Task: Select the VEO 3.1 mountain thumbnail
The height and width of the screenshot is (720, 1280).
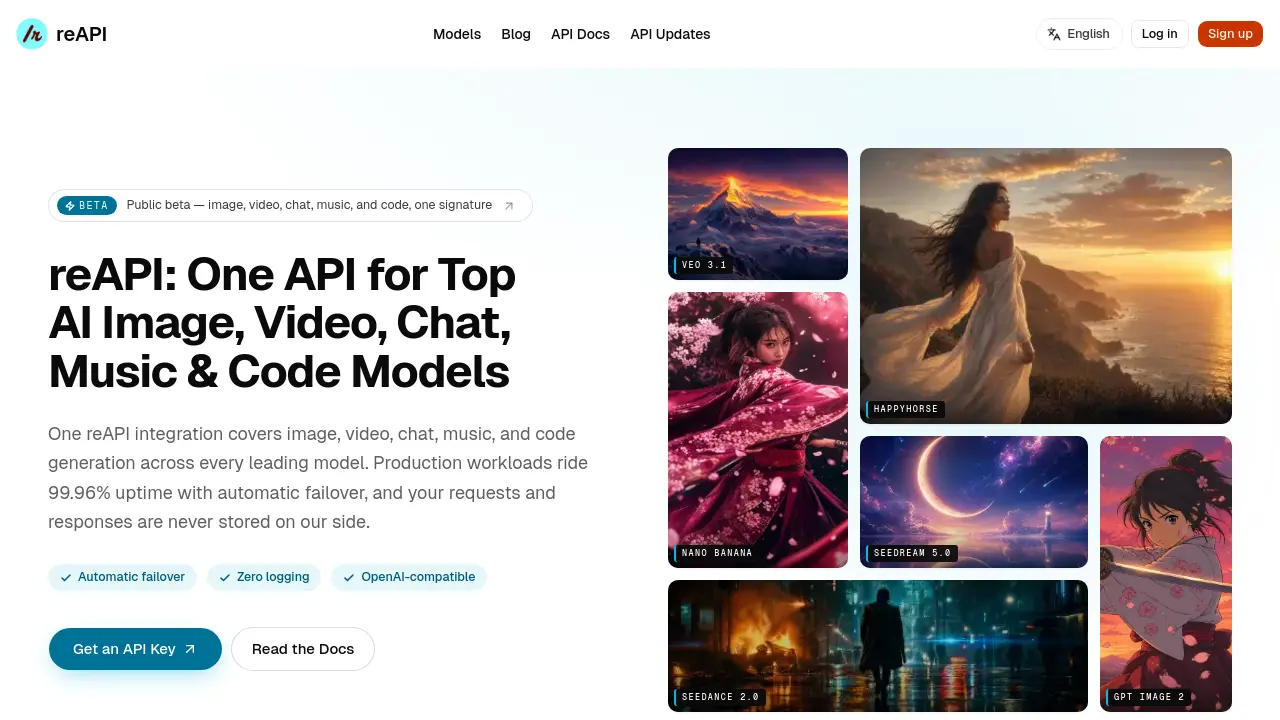Action: (x=758, y=214)
